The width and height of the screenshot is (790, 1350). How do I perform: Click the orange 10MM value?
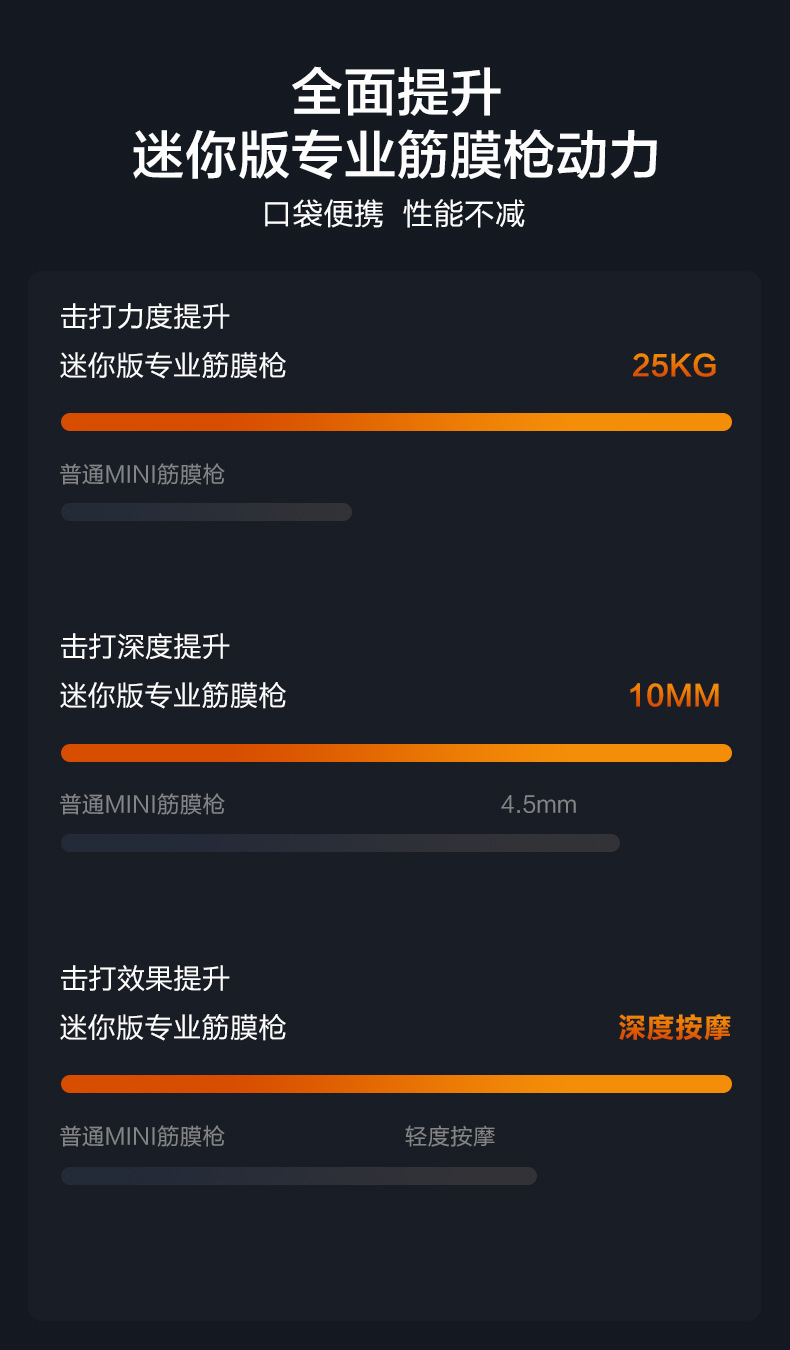pos(674,696)
